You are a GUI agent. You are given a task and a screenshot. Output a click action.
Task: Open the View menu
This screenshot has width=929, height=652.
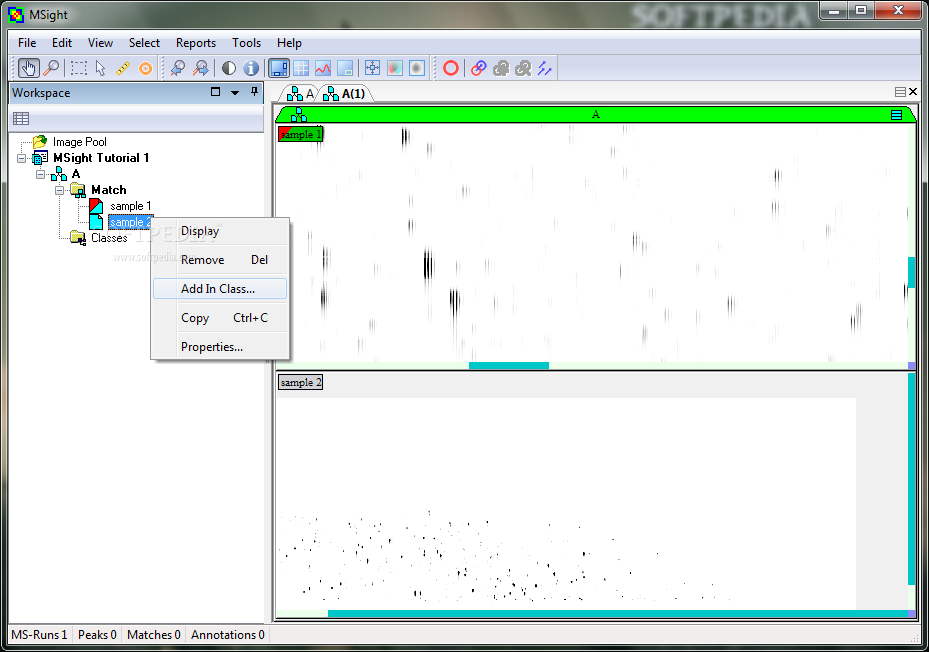[x=100, y=43]
